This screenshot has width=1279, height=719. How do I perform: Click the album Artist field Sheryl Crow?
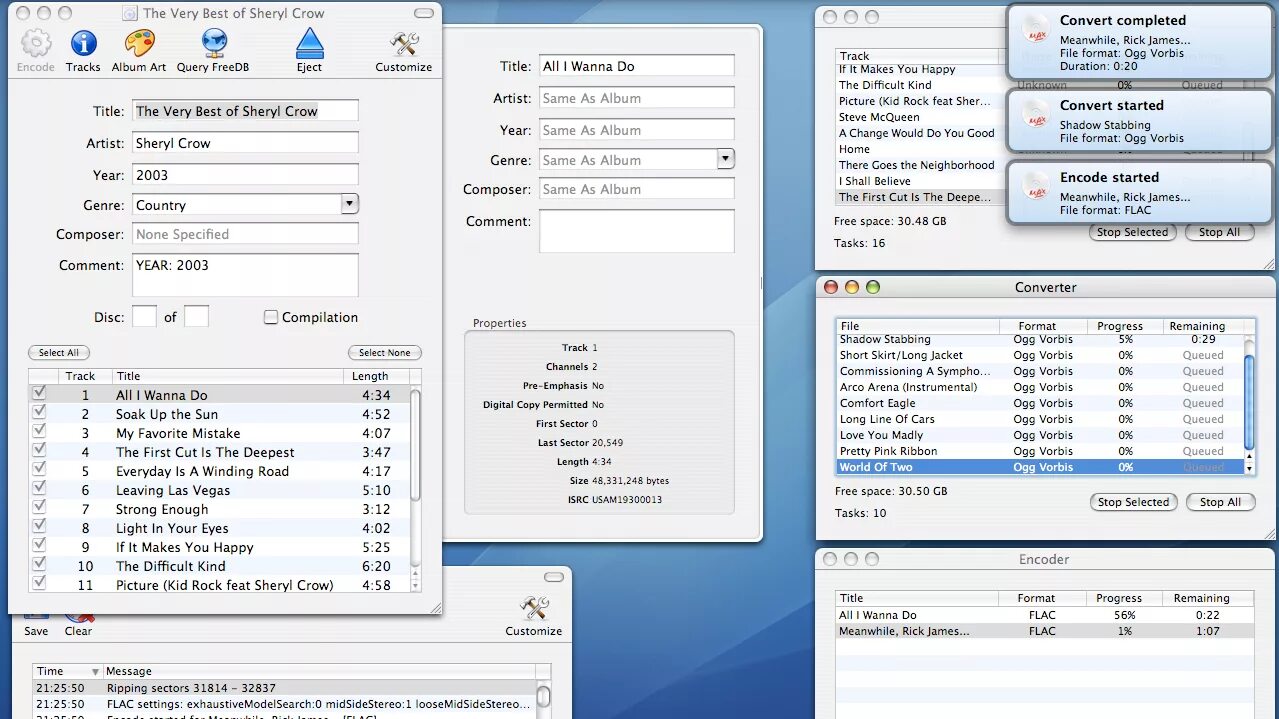tap(246, 143)
